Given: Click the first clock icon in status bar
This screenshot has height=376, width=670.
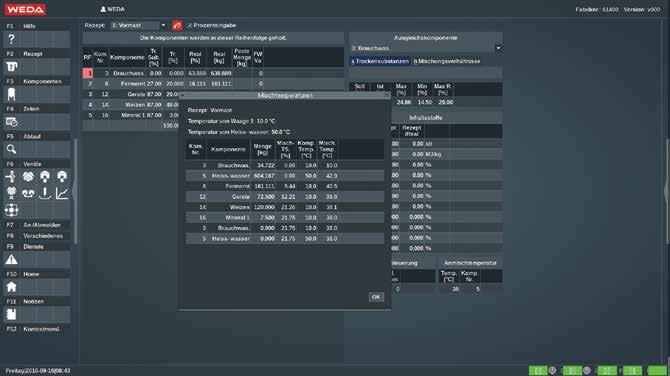Looking at the screenshot, I should (x=552, y=370).
